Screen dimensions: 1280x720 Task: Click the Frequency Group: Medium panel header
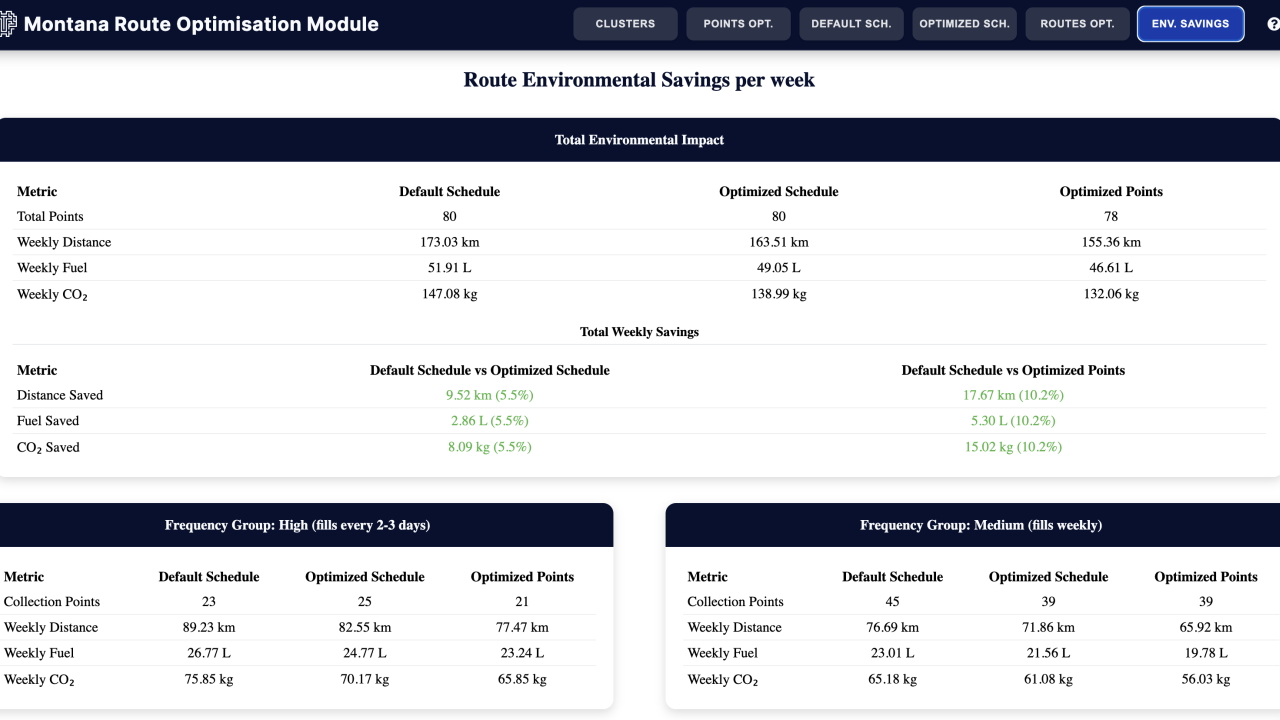981,524
